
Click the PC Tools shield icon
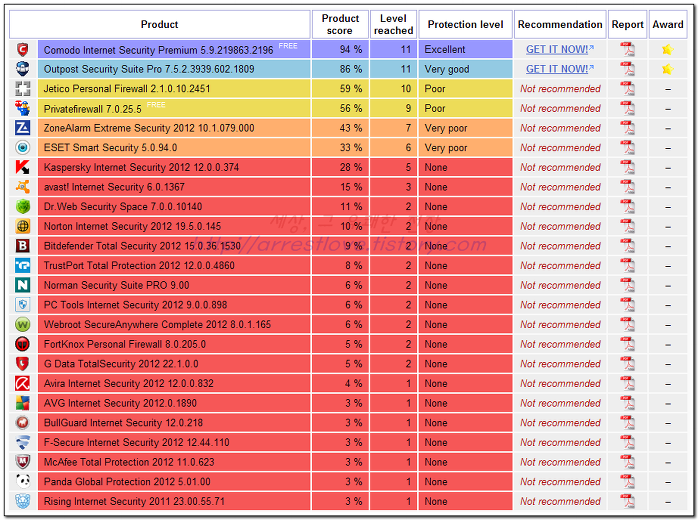tap(23, 305)
